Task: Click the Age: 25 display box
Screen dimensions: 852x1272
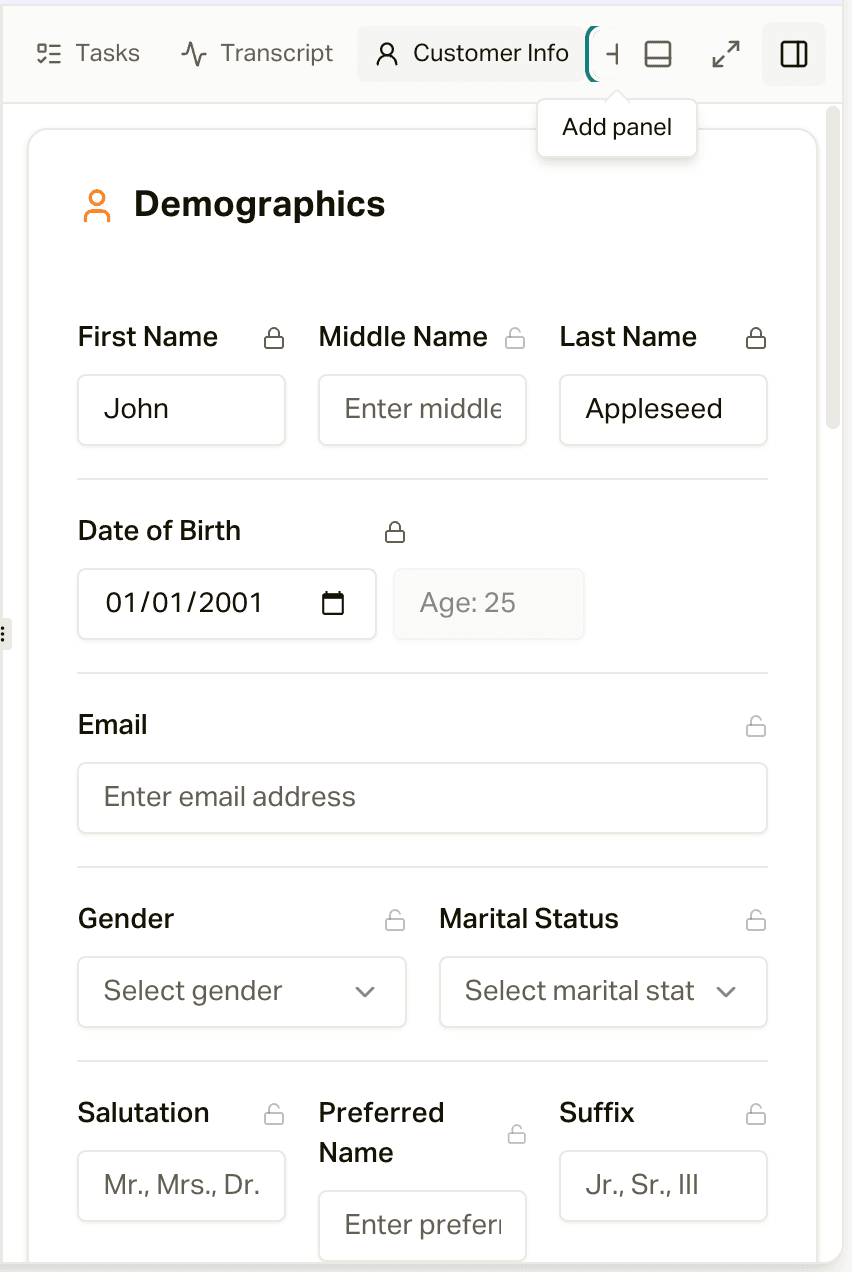Action: pyautogui.click(x=489, y=604)
